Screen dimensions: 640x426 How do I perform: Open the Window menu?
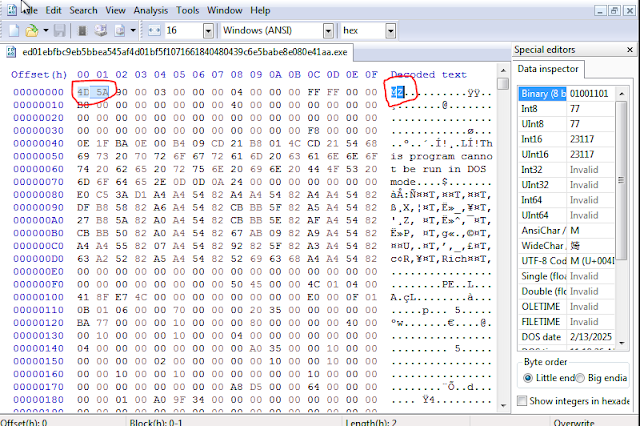[224, 11]
